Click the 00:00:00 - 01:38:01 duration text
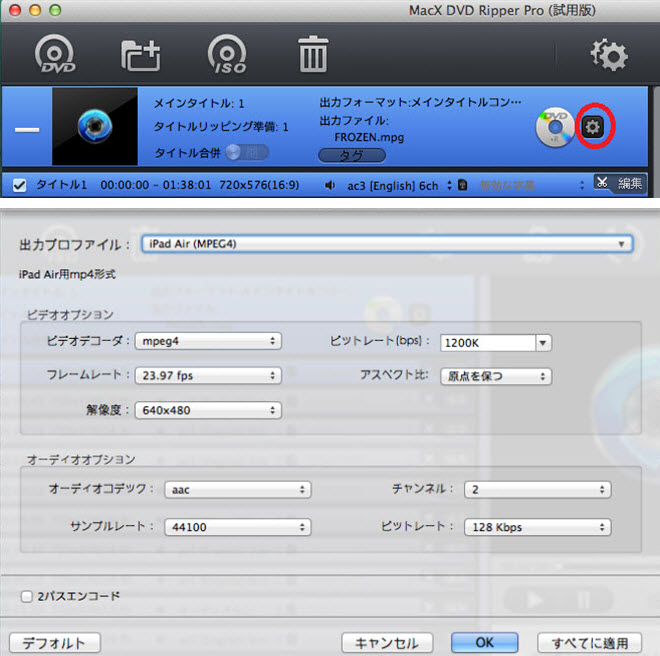The width and height of the screenshot is (660, 656). click(x=156, y=185)
